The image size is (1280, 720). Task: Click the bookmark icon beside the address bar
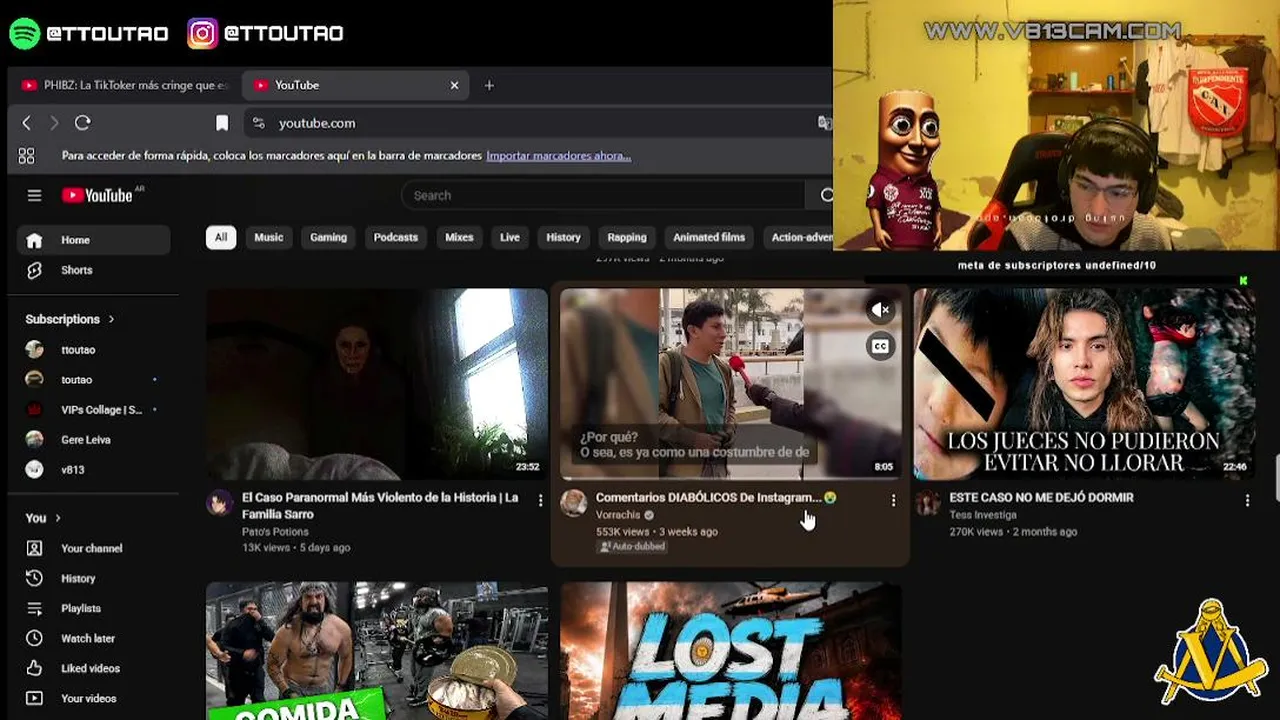pyautogui.click(x=222, y=123)
